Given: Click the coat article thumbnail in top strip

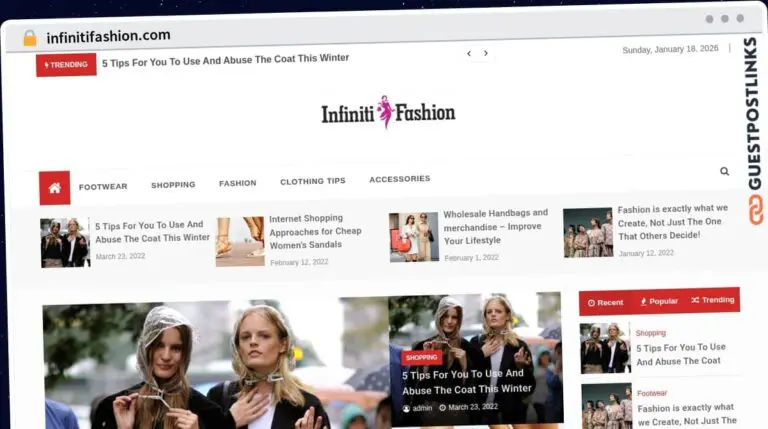Looking at the screenshot, I should point(65,243).
